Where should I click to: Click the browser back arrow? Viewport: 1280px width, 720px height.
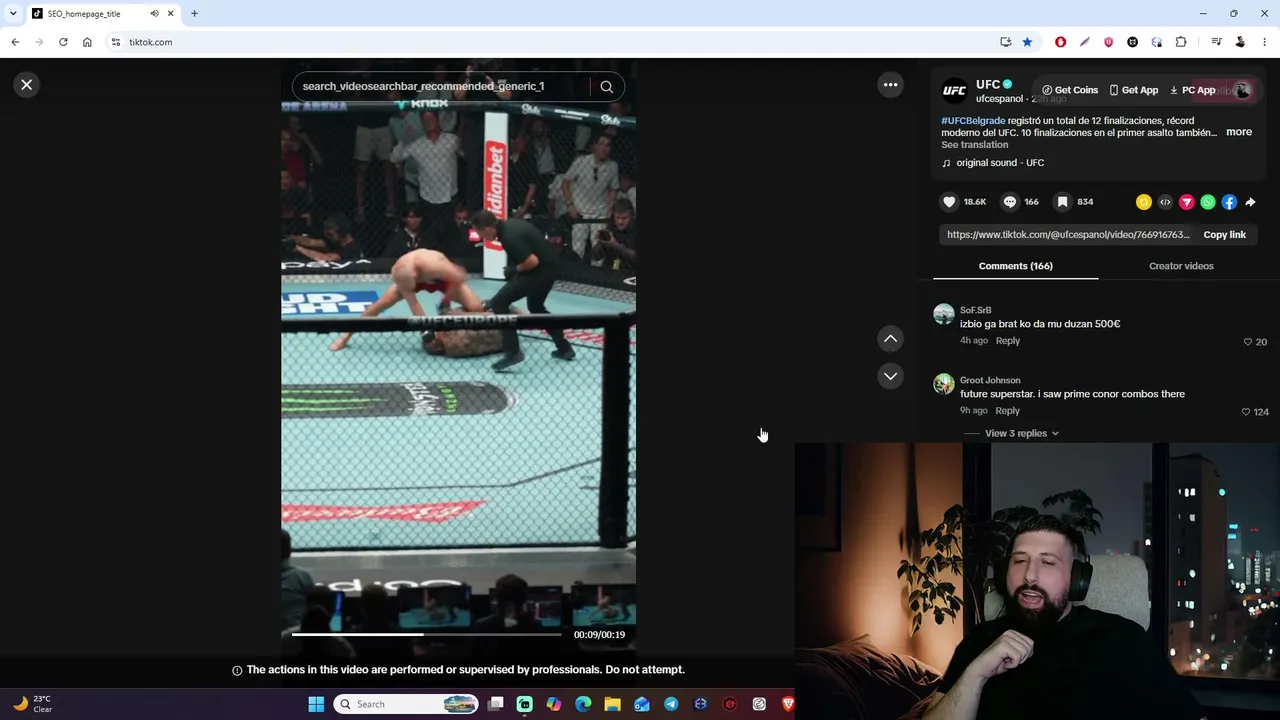15,42
